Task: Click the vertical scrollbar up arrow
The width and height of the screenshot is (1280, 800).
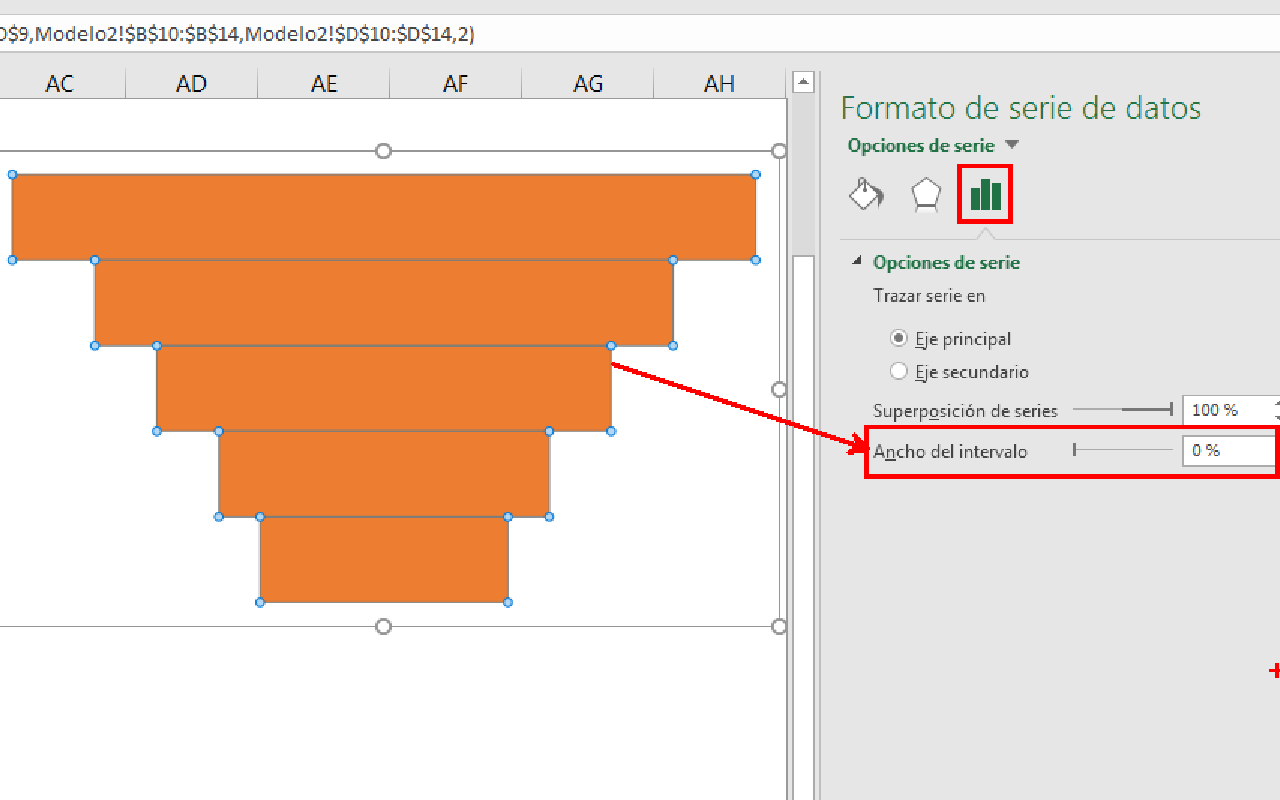Action: point(803,83)
